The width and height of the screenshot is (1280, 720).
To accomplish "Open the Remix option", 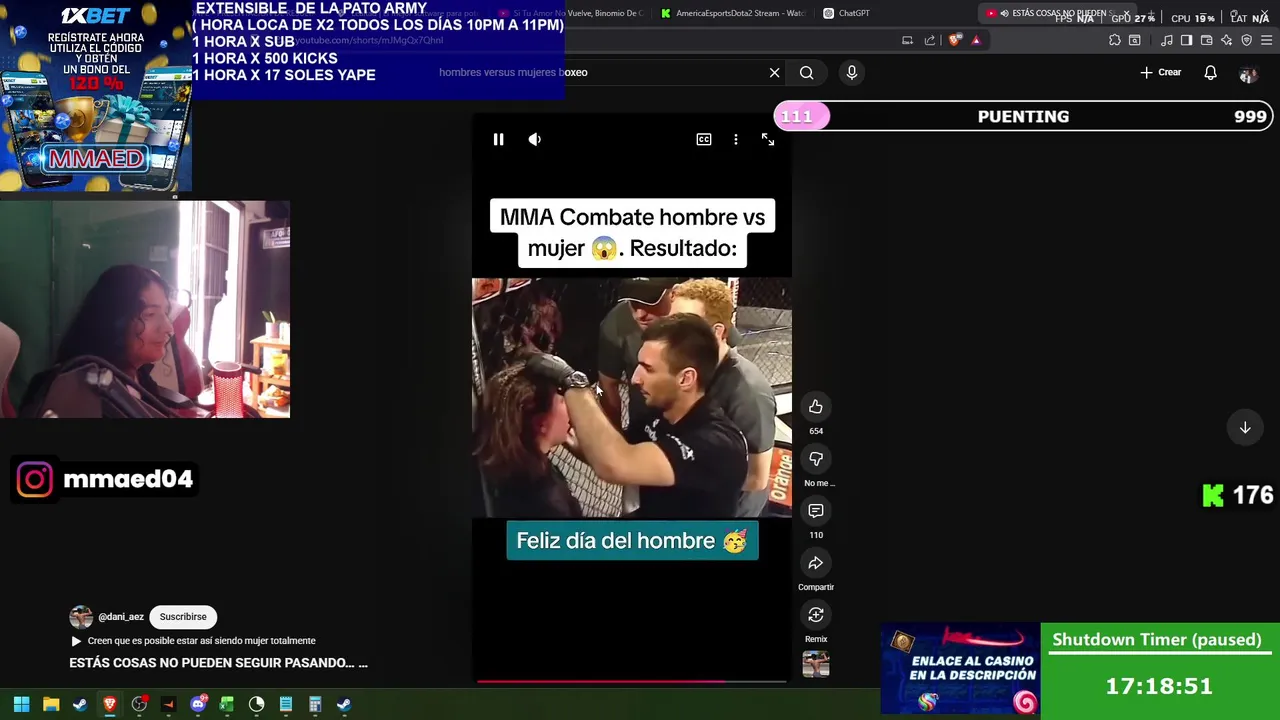I will point(816,615).
